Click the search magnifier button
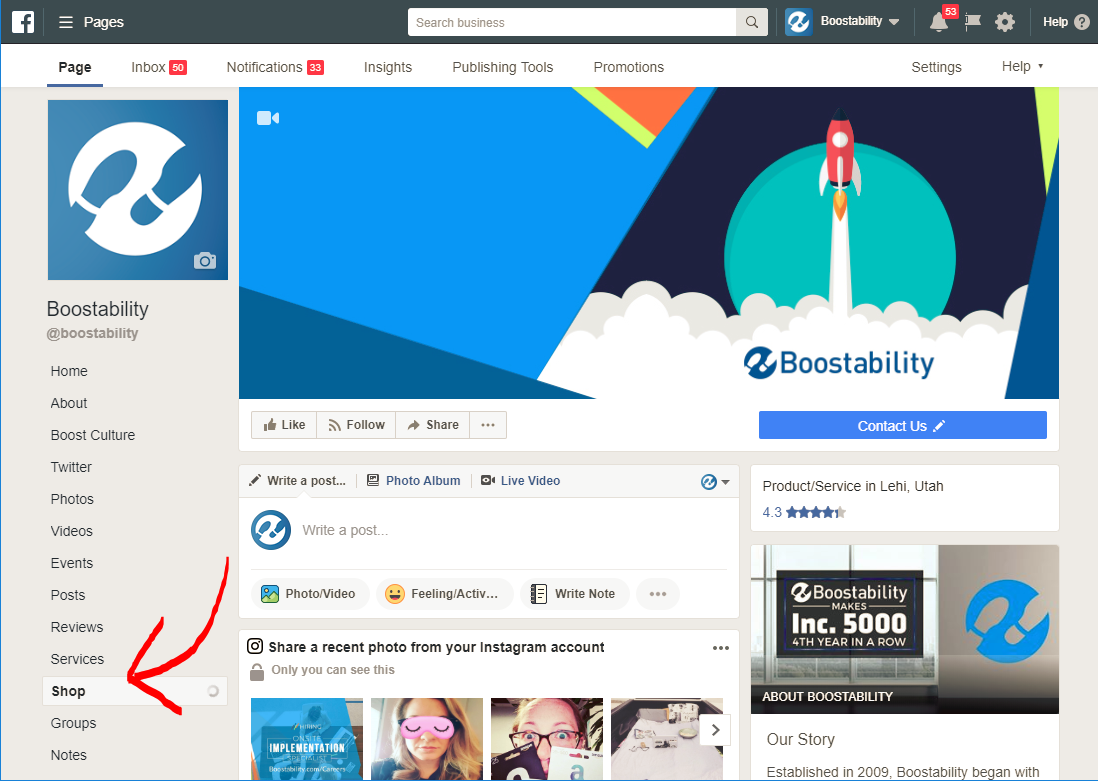1098x781 pixels. click(x=751, y=22)
